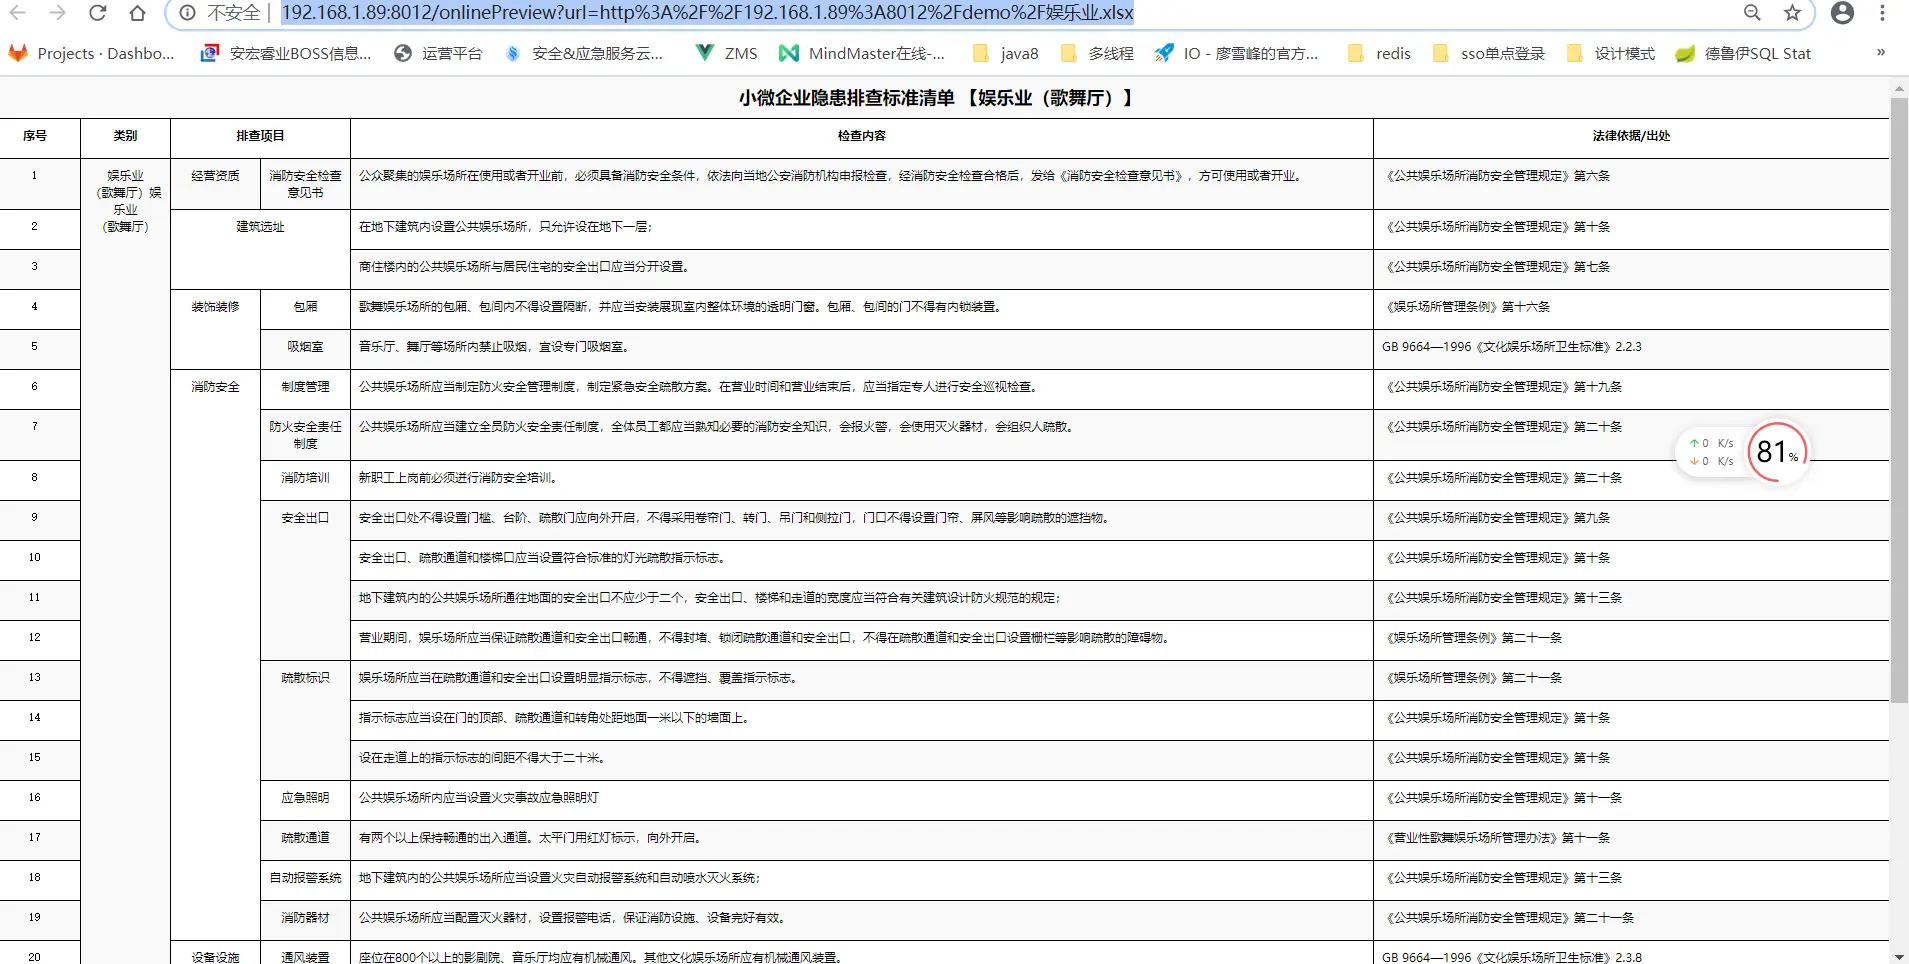Open the redis bookmark folder
Image resolution: width=1909 pixels, height=964 pixels.
1379,54
